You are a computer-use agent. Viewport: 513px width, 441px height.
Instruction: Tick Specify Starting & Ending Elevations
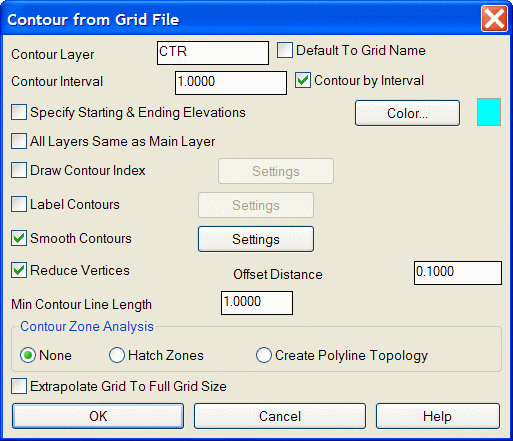click(19, 112)
